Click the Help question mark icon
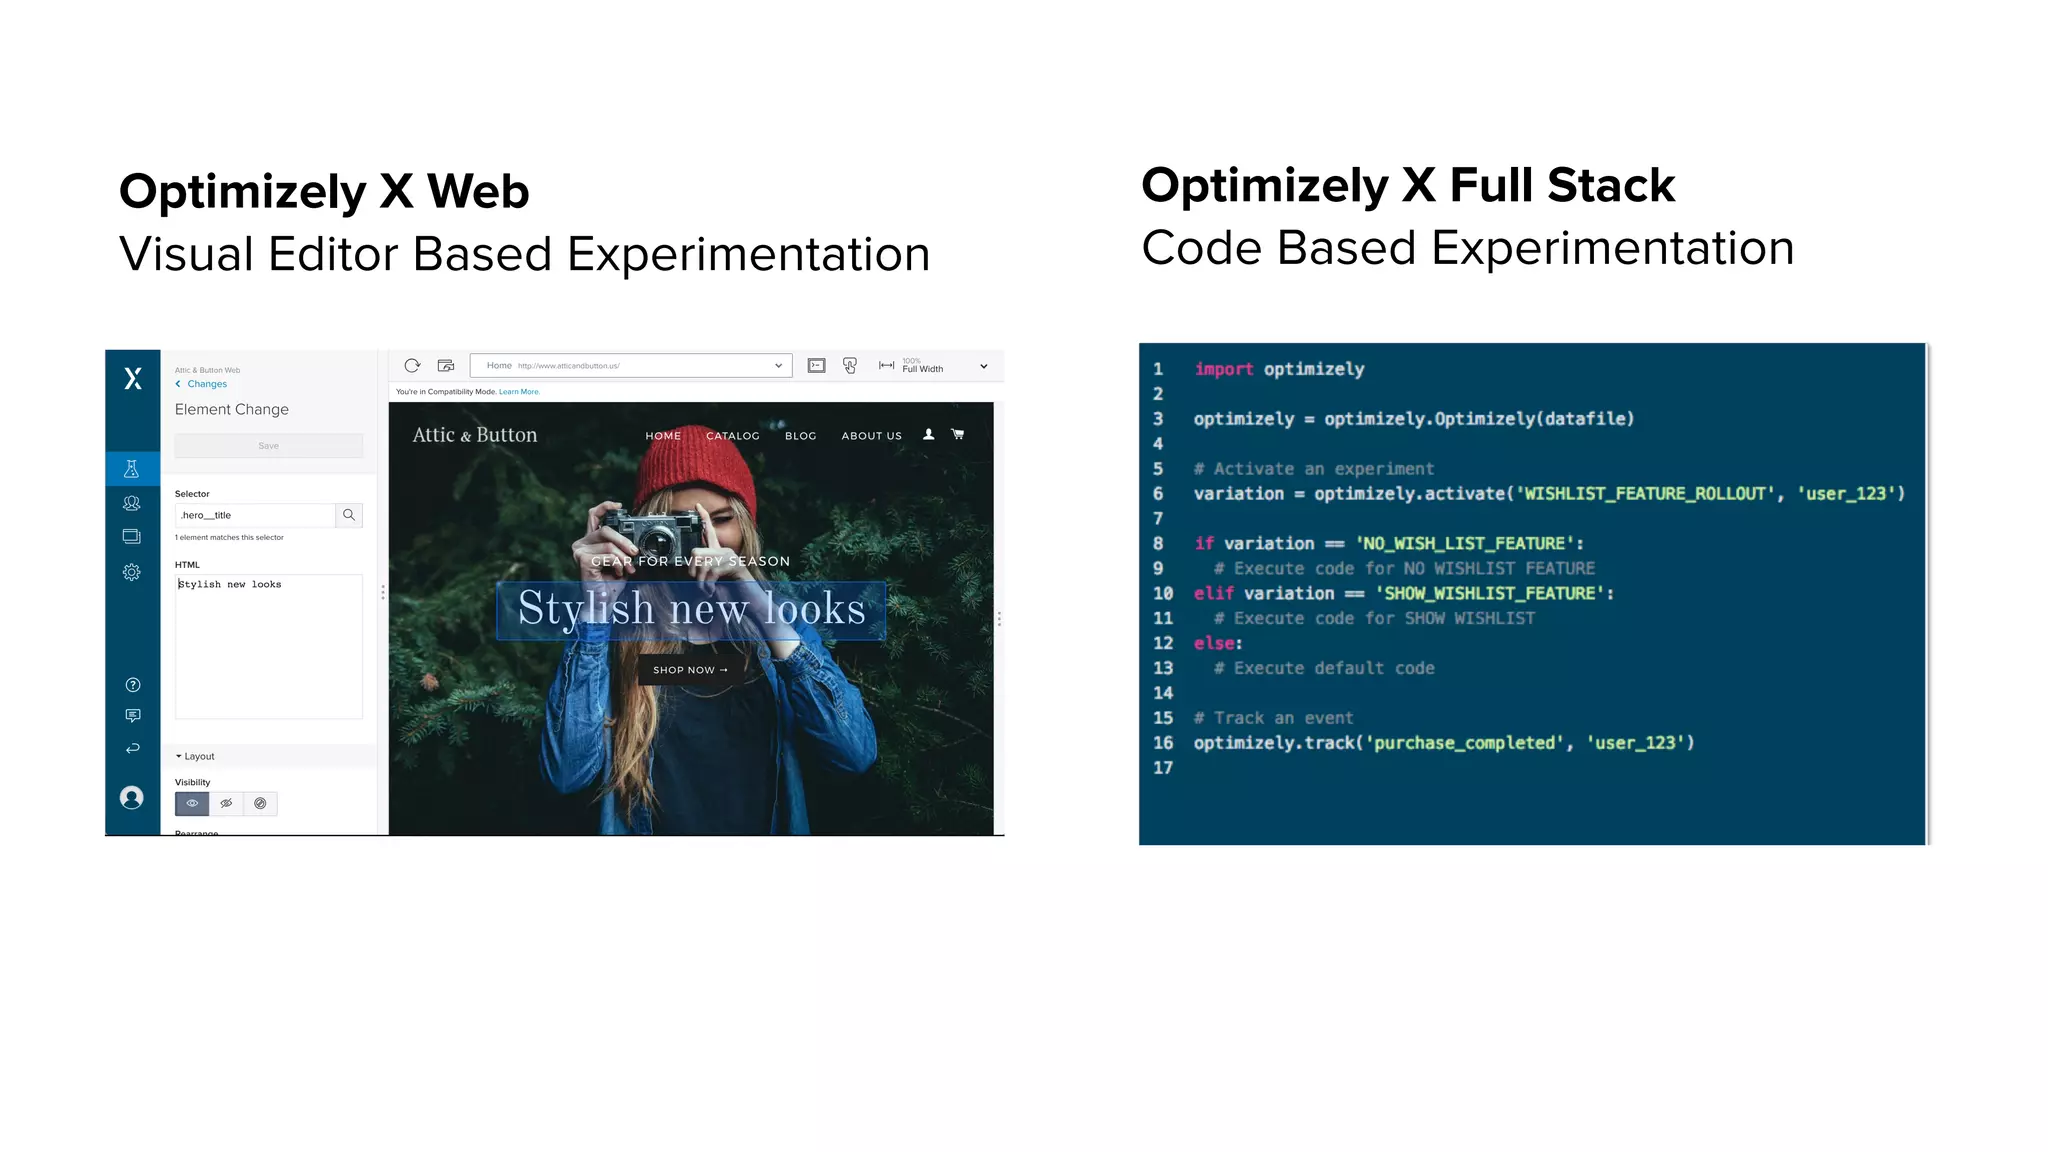This screenshot has width=2048, height=1152. [132, 685]
